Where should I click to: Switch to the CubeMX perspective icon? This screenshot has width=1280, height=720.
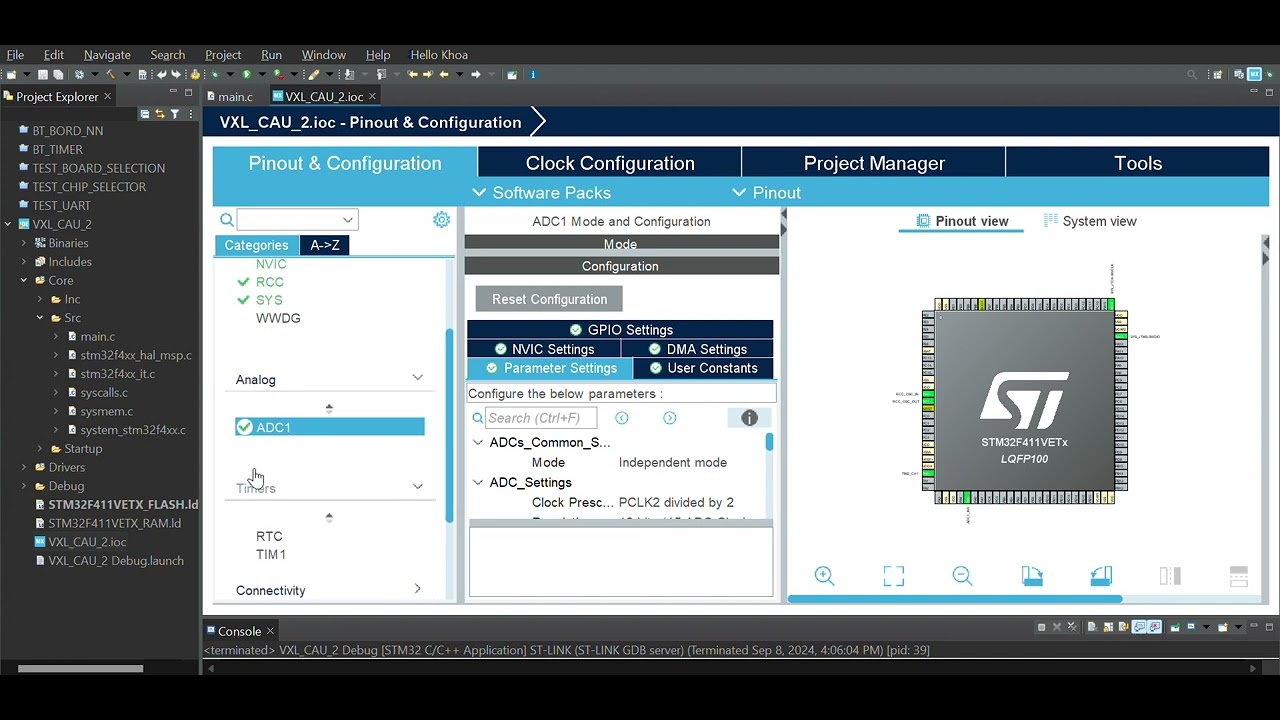[x=1254, y=74]
